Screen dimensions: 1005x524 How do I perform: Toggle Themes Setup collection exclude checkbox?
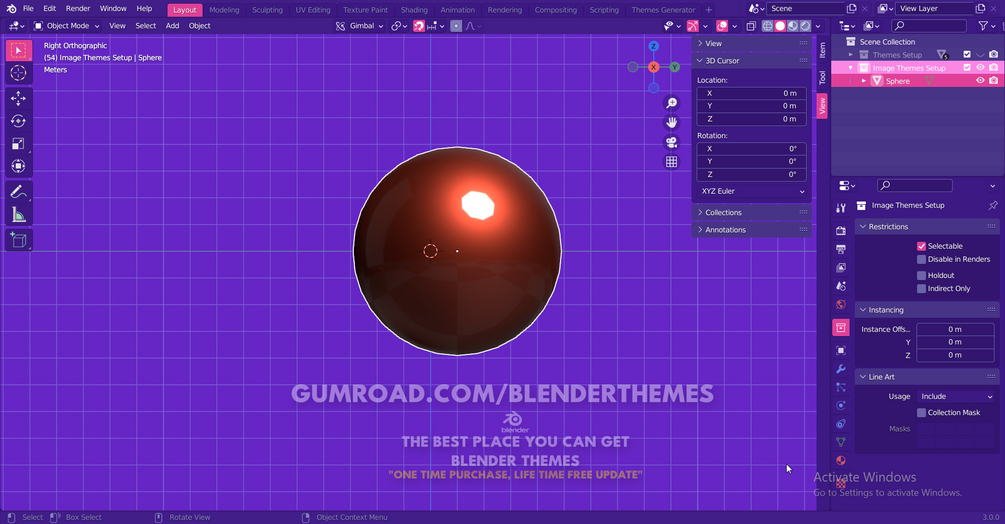(x=967, y=55)
